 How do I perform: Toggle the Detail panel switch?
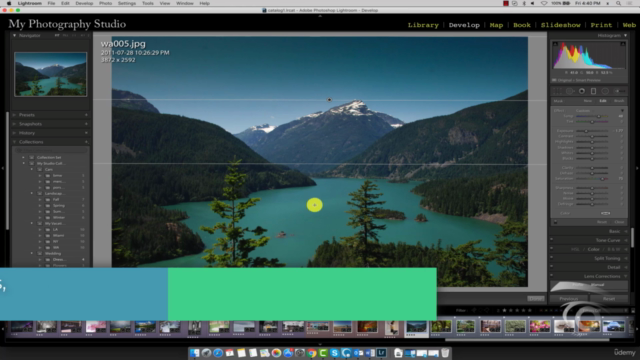click(551, 267)
